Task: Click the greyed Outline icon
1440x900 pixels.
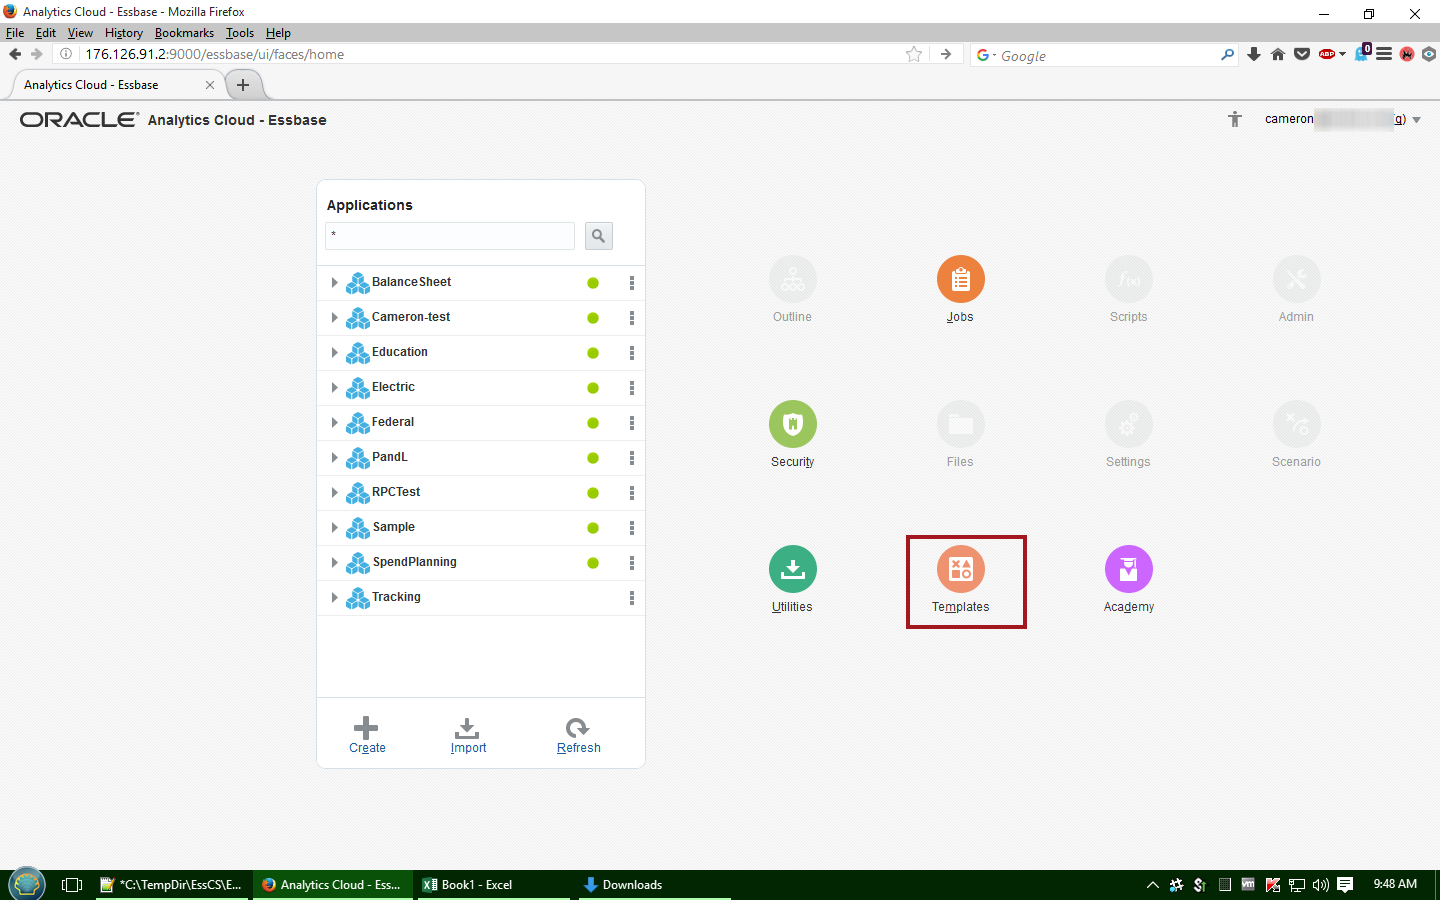Action: 793,279
